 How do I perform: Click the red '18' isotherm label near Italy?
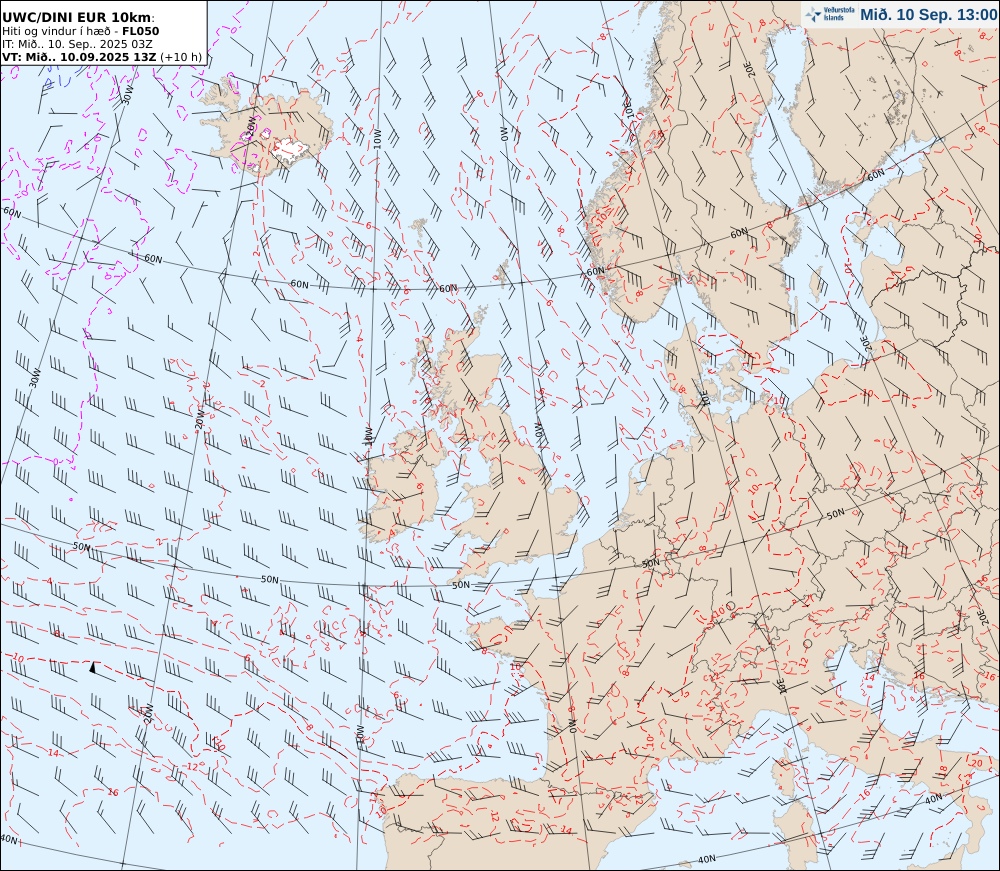[943, 770]
